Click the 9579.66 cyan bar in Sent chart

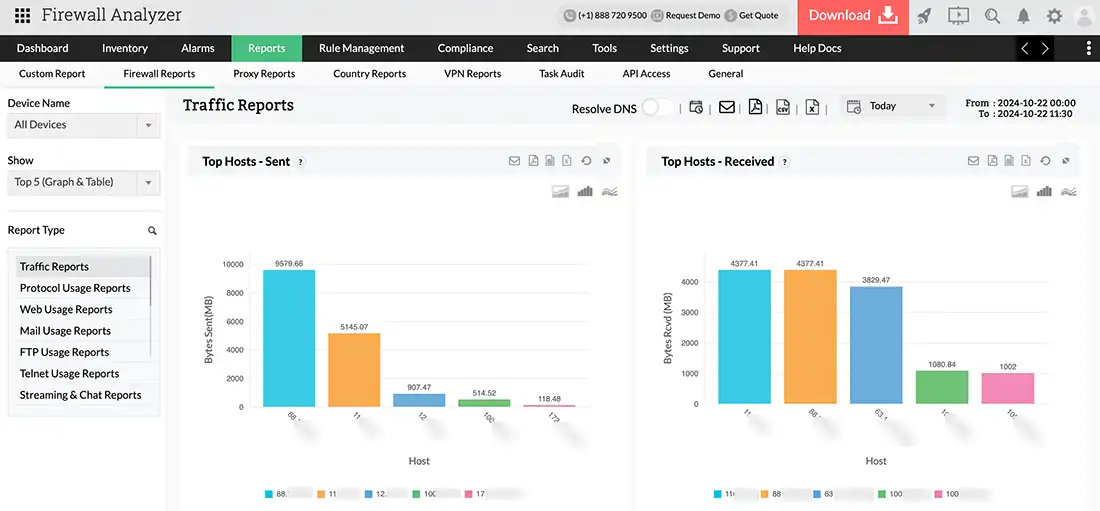click(289, 338)
